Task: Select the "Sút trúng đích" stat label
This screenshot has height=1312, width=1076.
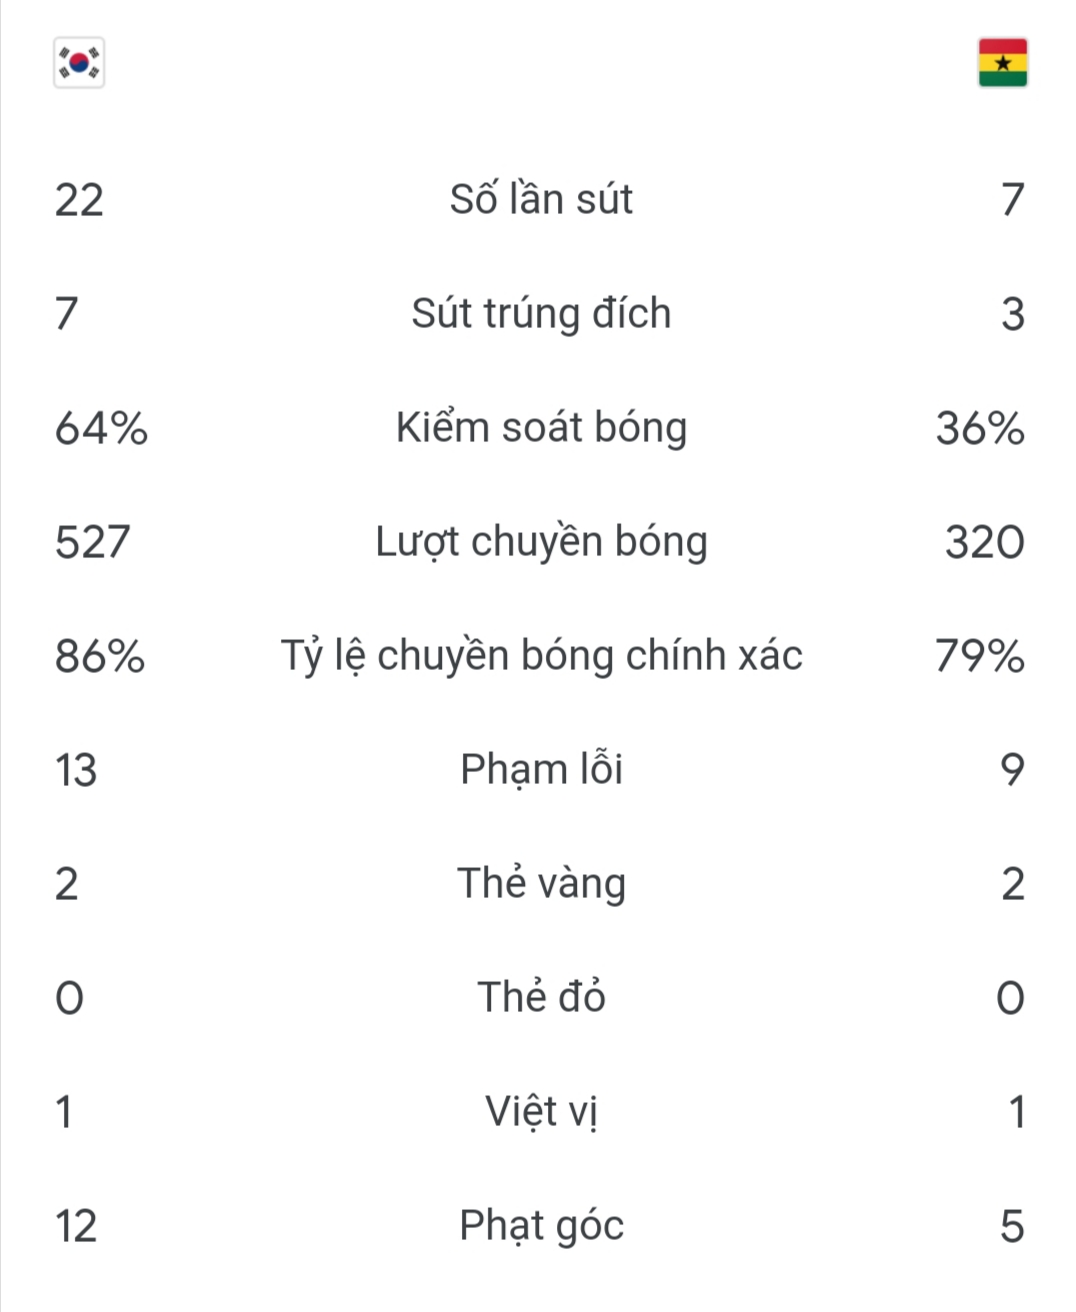Action: 541,313
